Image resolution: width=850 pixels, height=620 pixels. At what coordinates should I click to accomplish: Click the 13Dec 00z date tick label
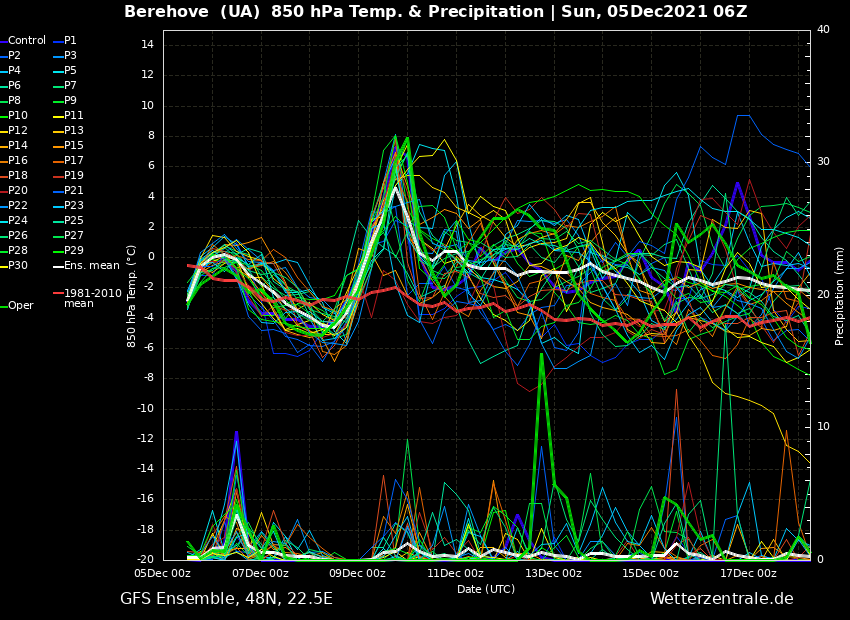point(553,573)
